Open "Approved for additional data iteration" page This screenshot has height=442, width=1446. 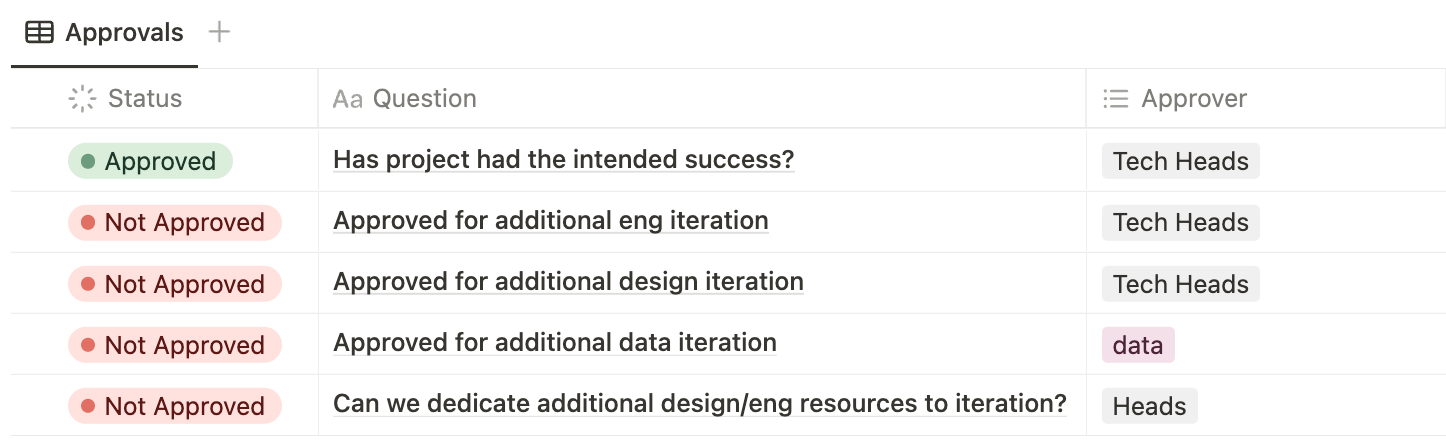point(554,343)
